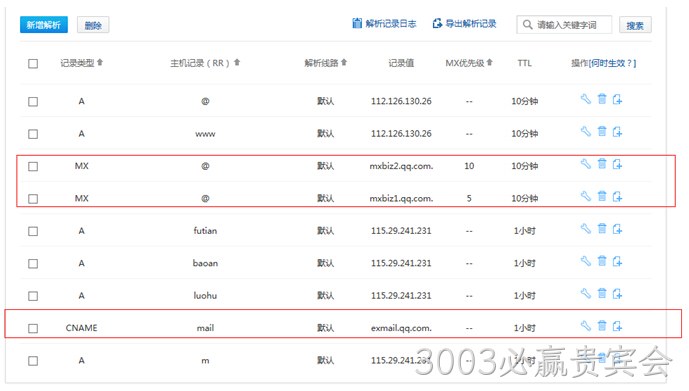Click the page-plus icon in the mxbiz1.qq.com row
The height and width of the screenshot is (391, 689).
(617, 196)
